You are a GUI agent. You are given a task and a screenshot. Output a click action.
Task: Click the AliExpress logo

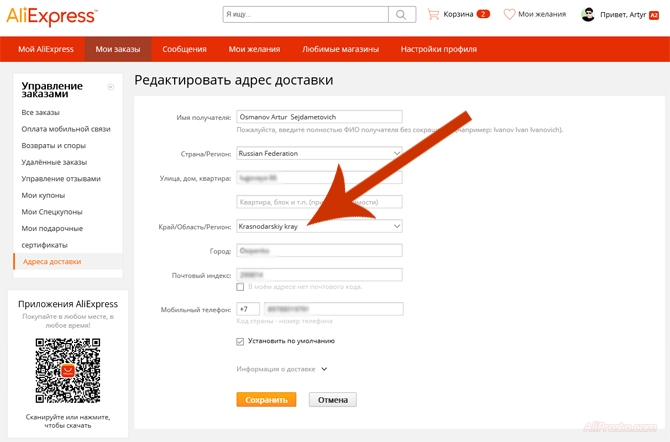(52, 15)
